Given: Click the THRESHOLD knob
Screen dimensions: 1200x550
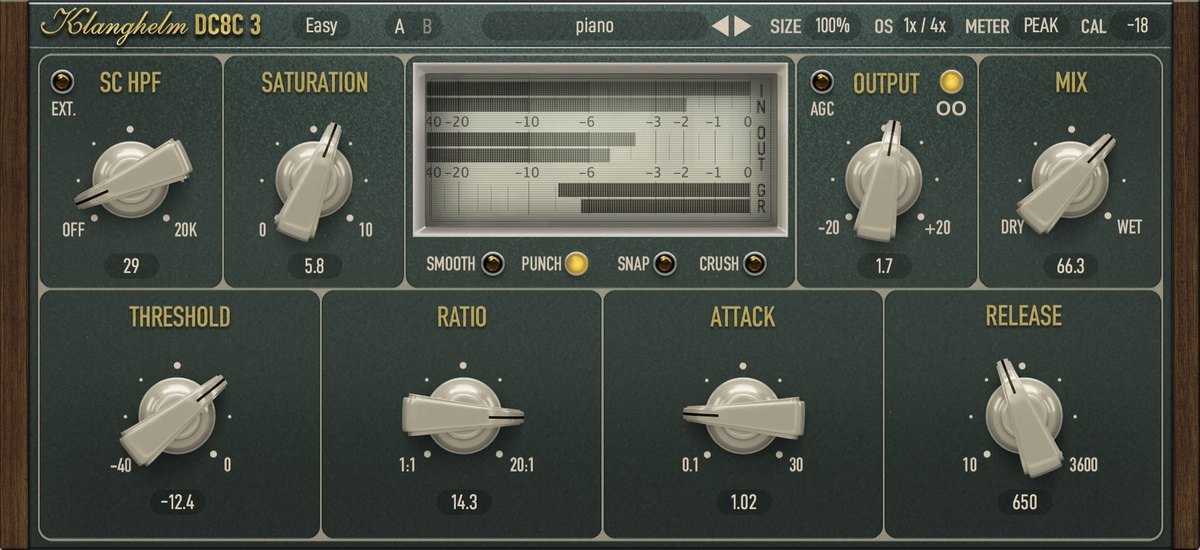Looking at the screenshot, I should pos(176,417).
